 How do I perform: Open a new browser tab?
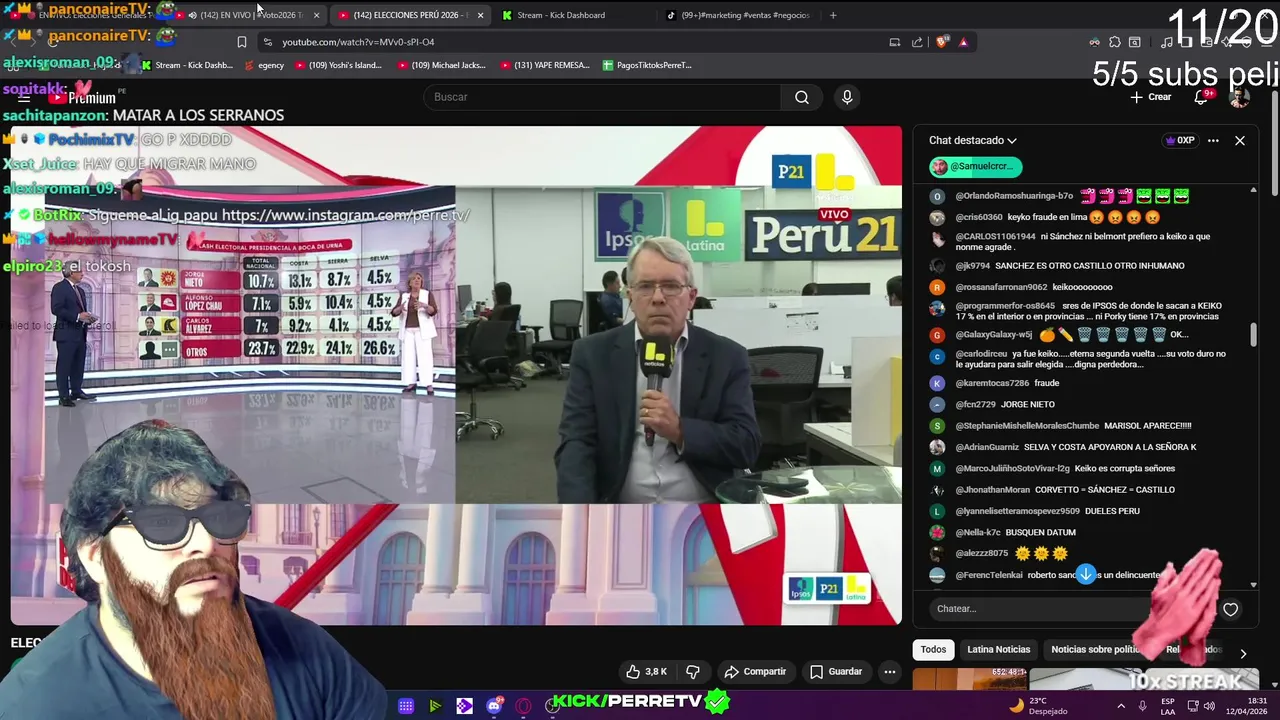[x=833, y=15]
